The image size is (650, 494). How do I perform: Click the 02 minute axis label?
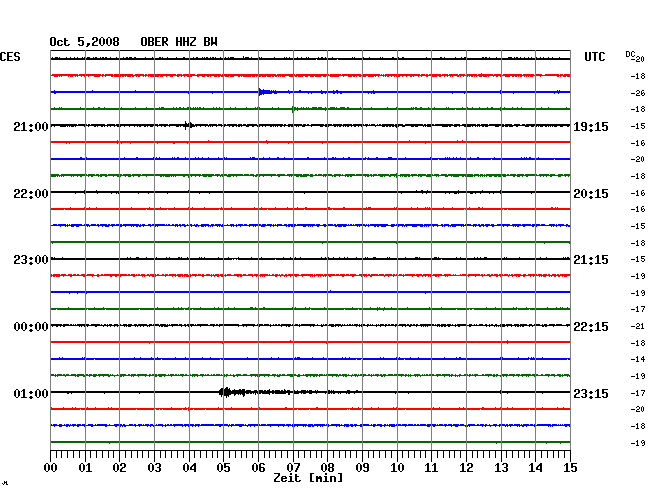point(119,468)
